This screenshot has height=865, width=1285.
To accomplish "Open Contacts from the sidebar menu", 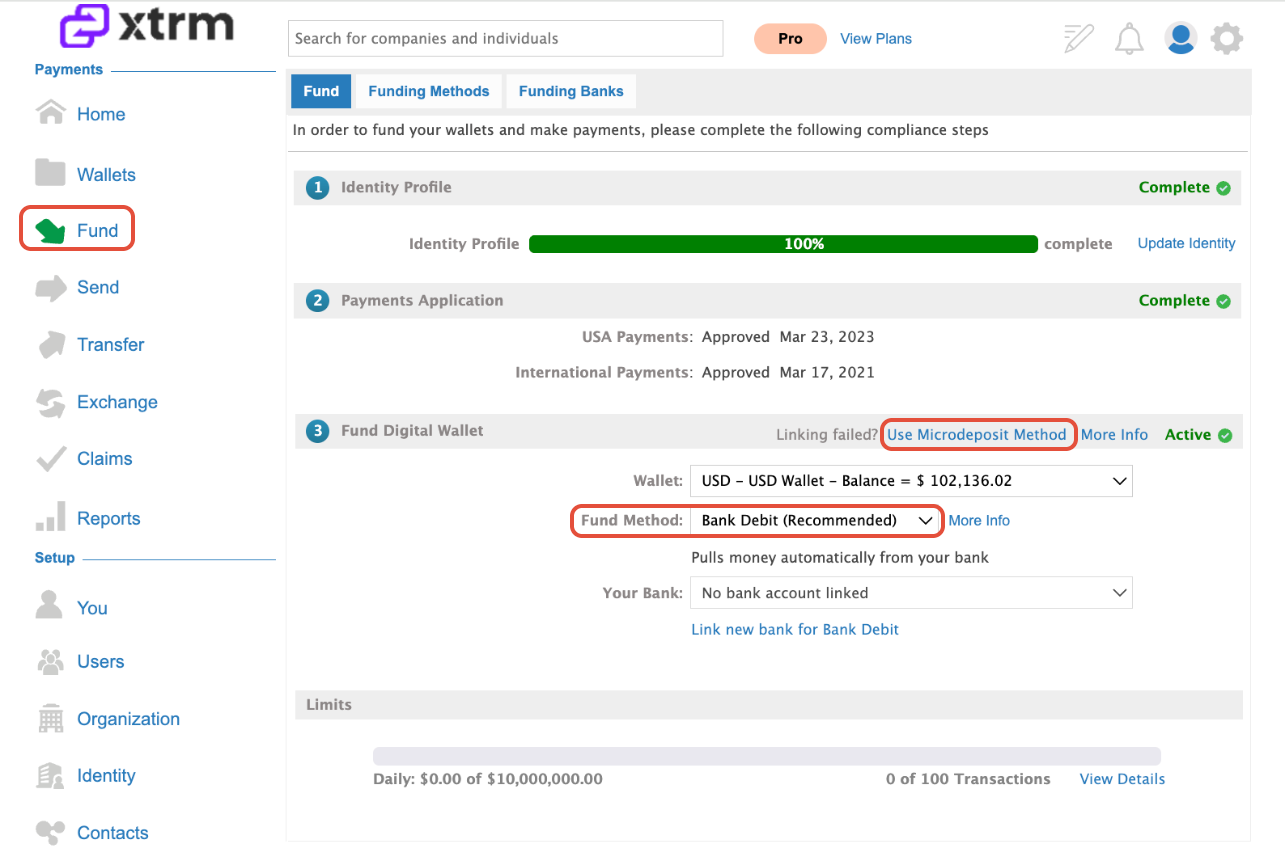I will click(113, 833).
